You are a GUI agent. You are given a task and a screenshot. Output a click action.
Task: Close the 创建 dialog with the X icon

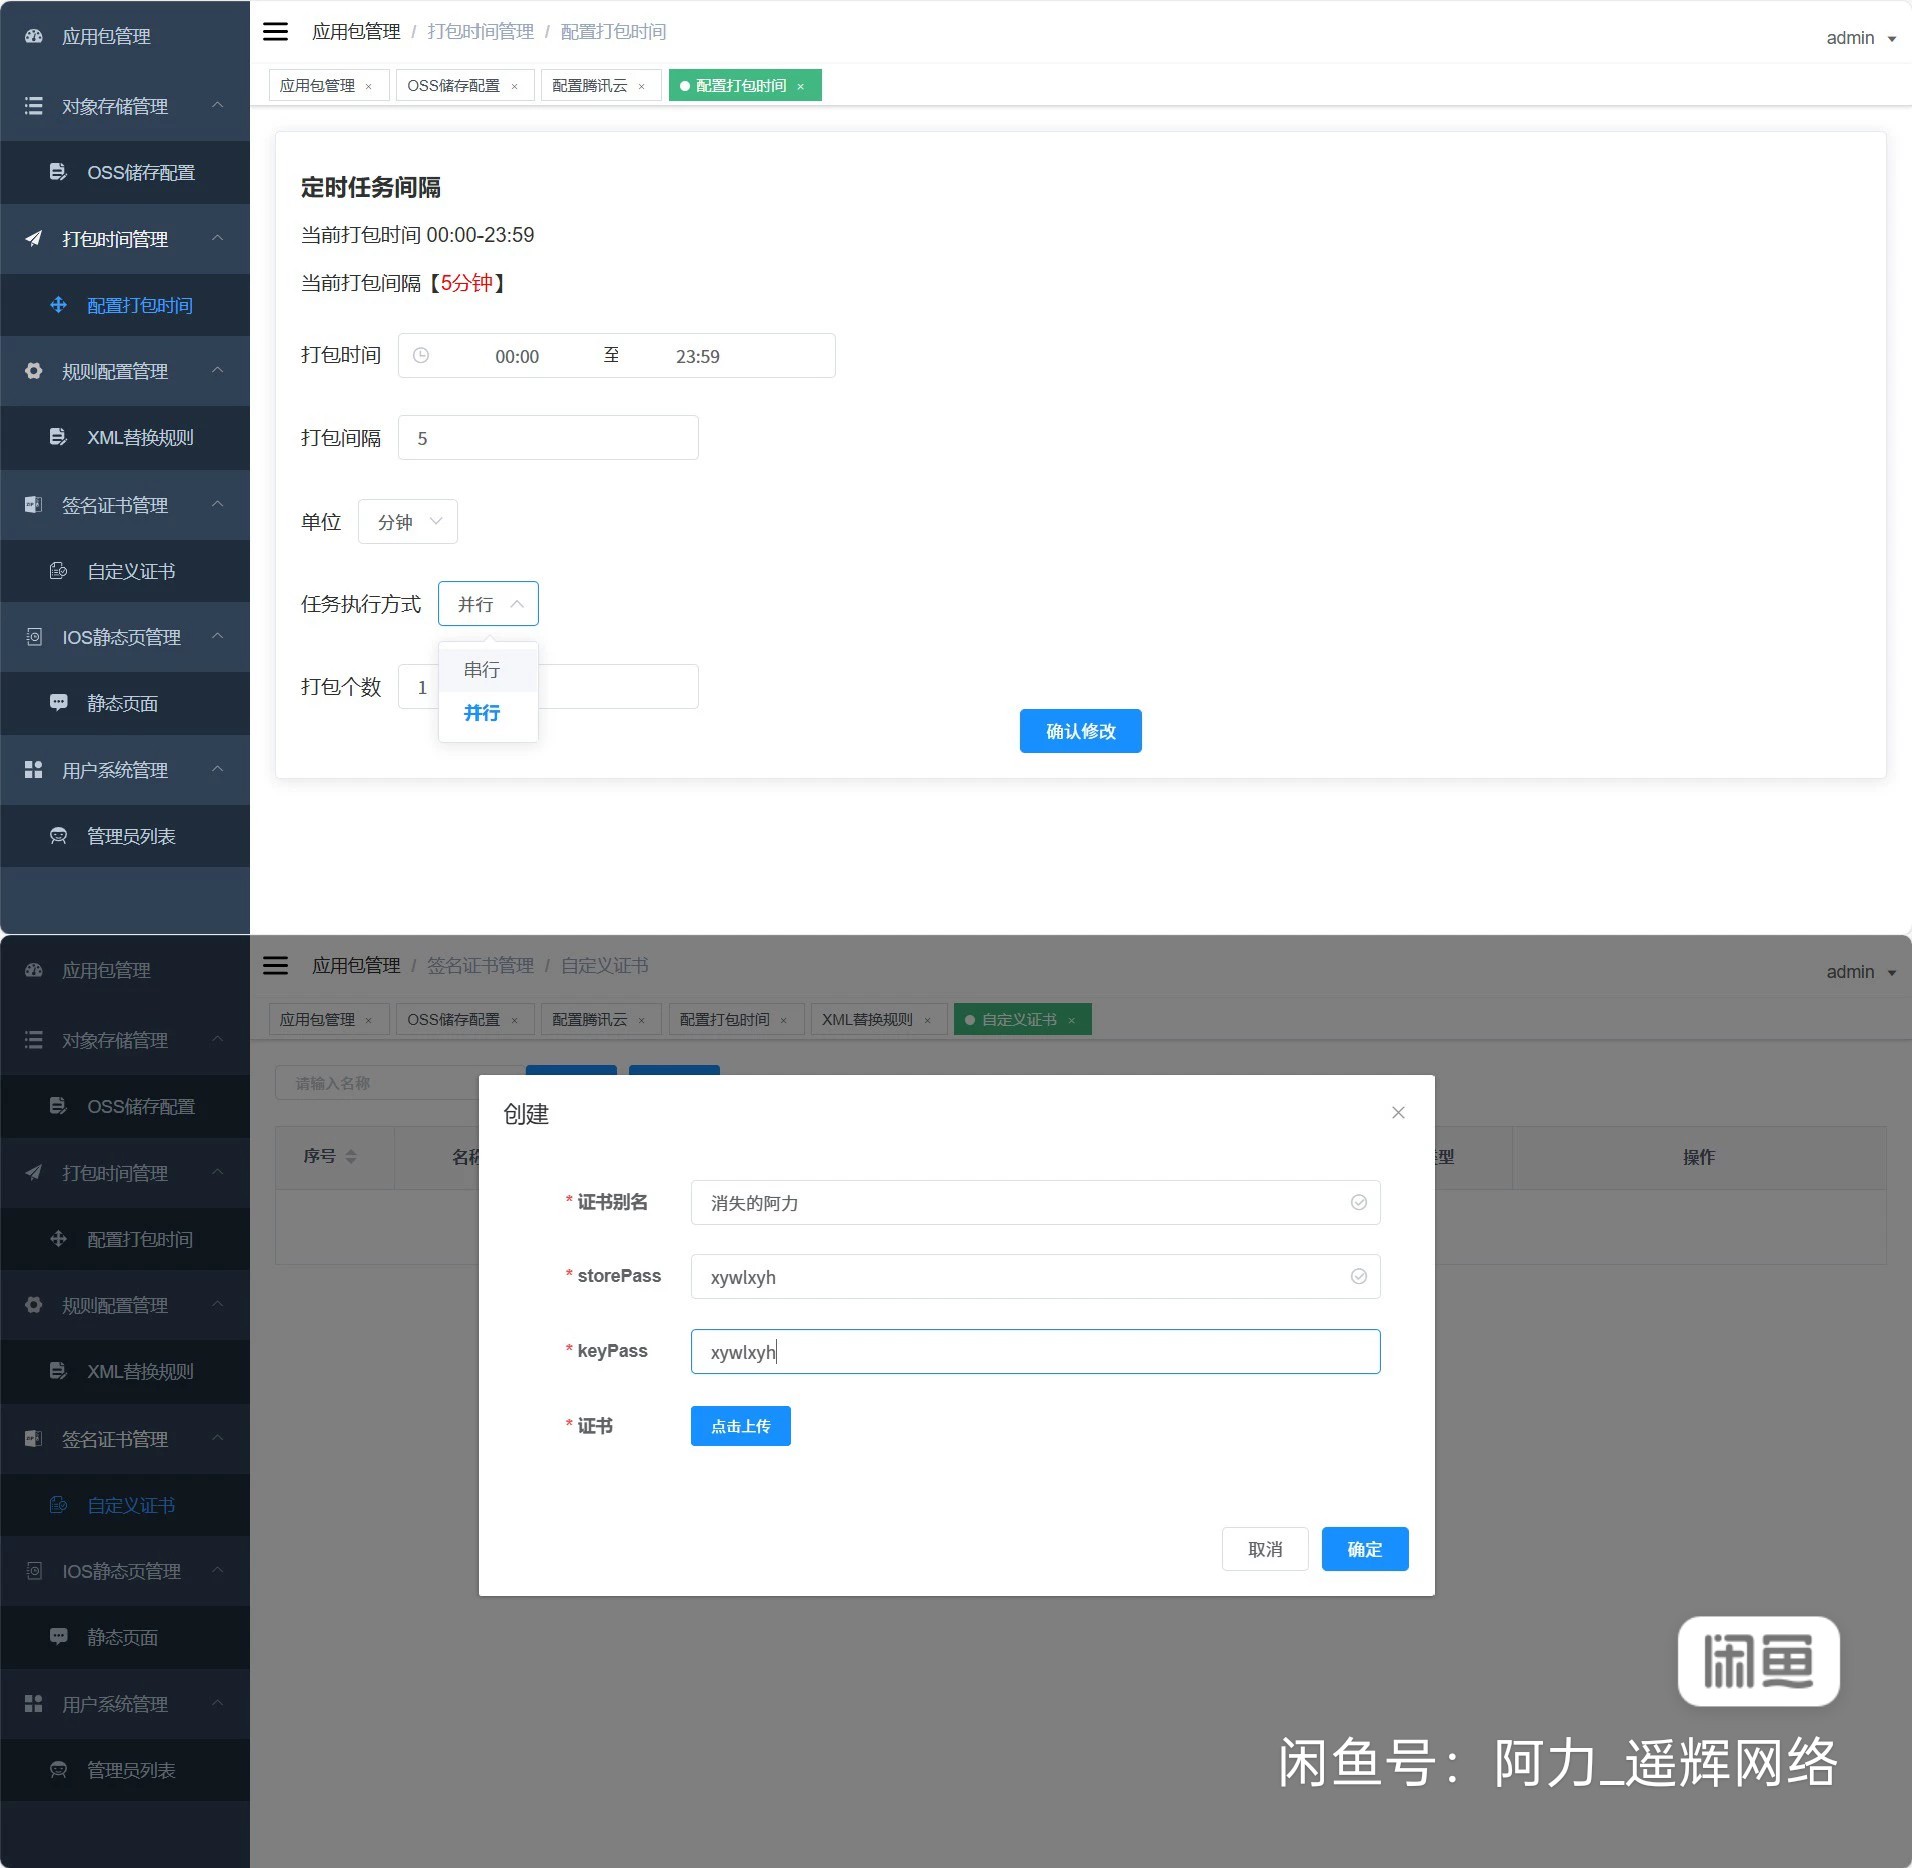click(1398, 1113)
